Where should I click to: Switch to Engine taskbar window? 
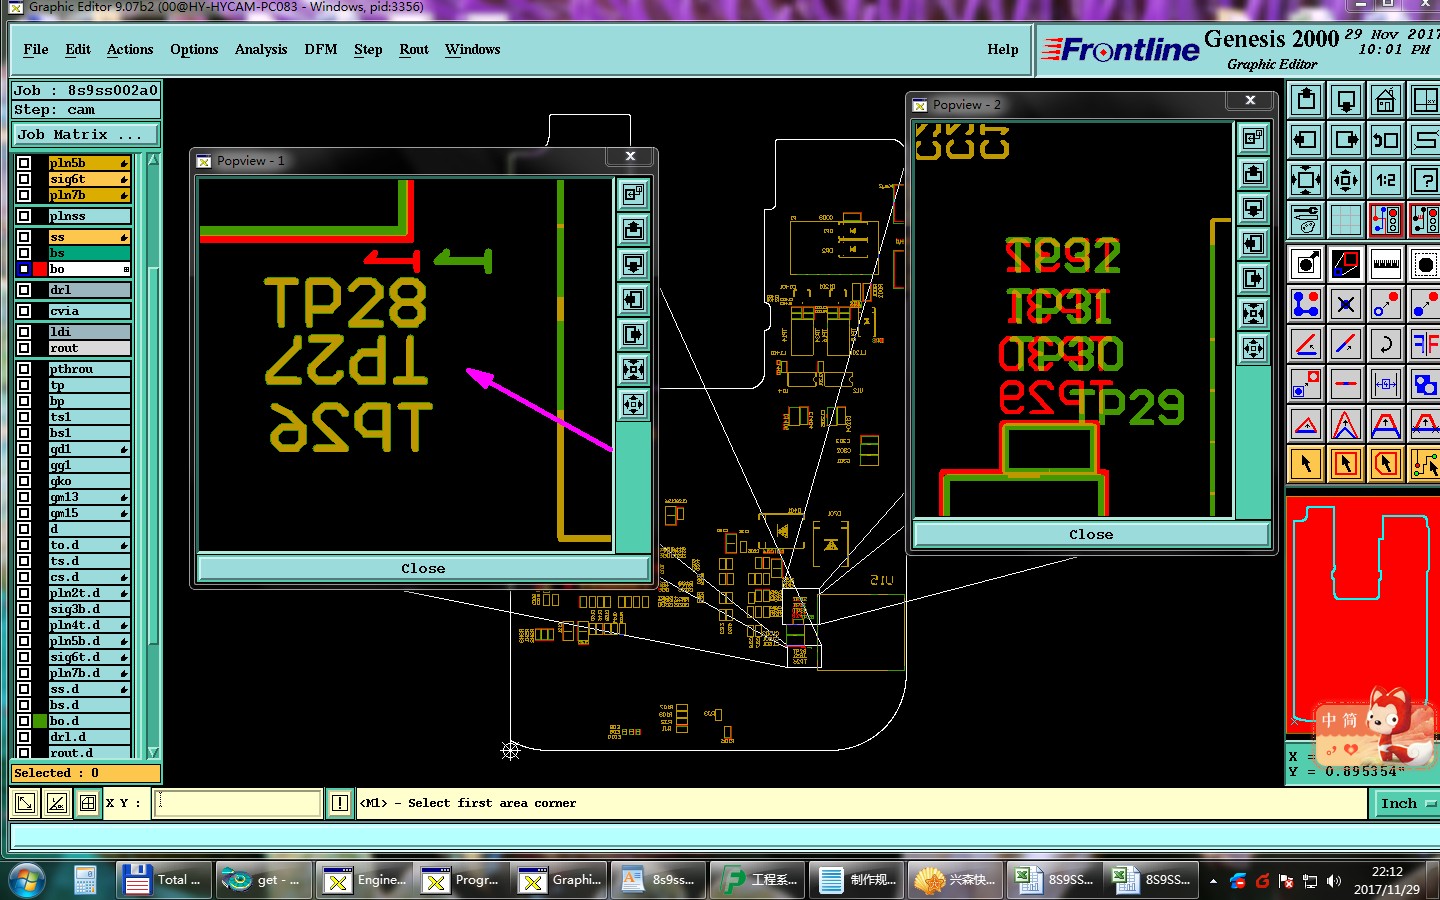pos(365,880)
